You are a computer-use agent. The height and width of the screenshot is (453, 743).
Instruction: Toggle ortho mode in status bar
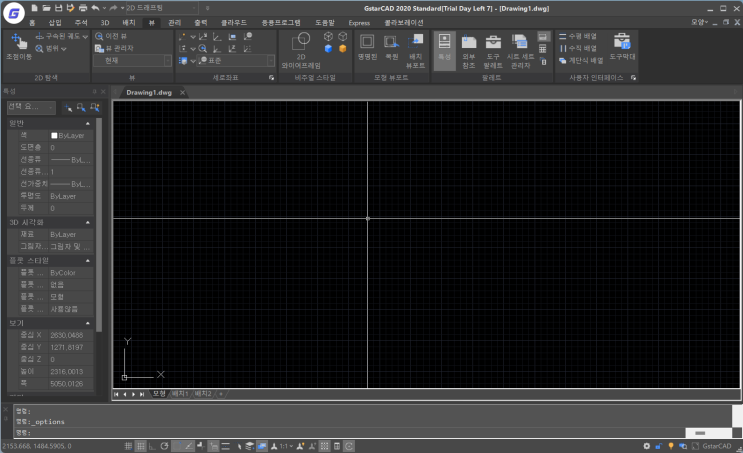152,446
